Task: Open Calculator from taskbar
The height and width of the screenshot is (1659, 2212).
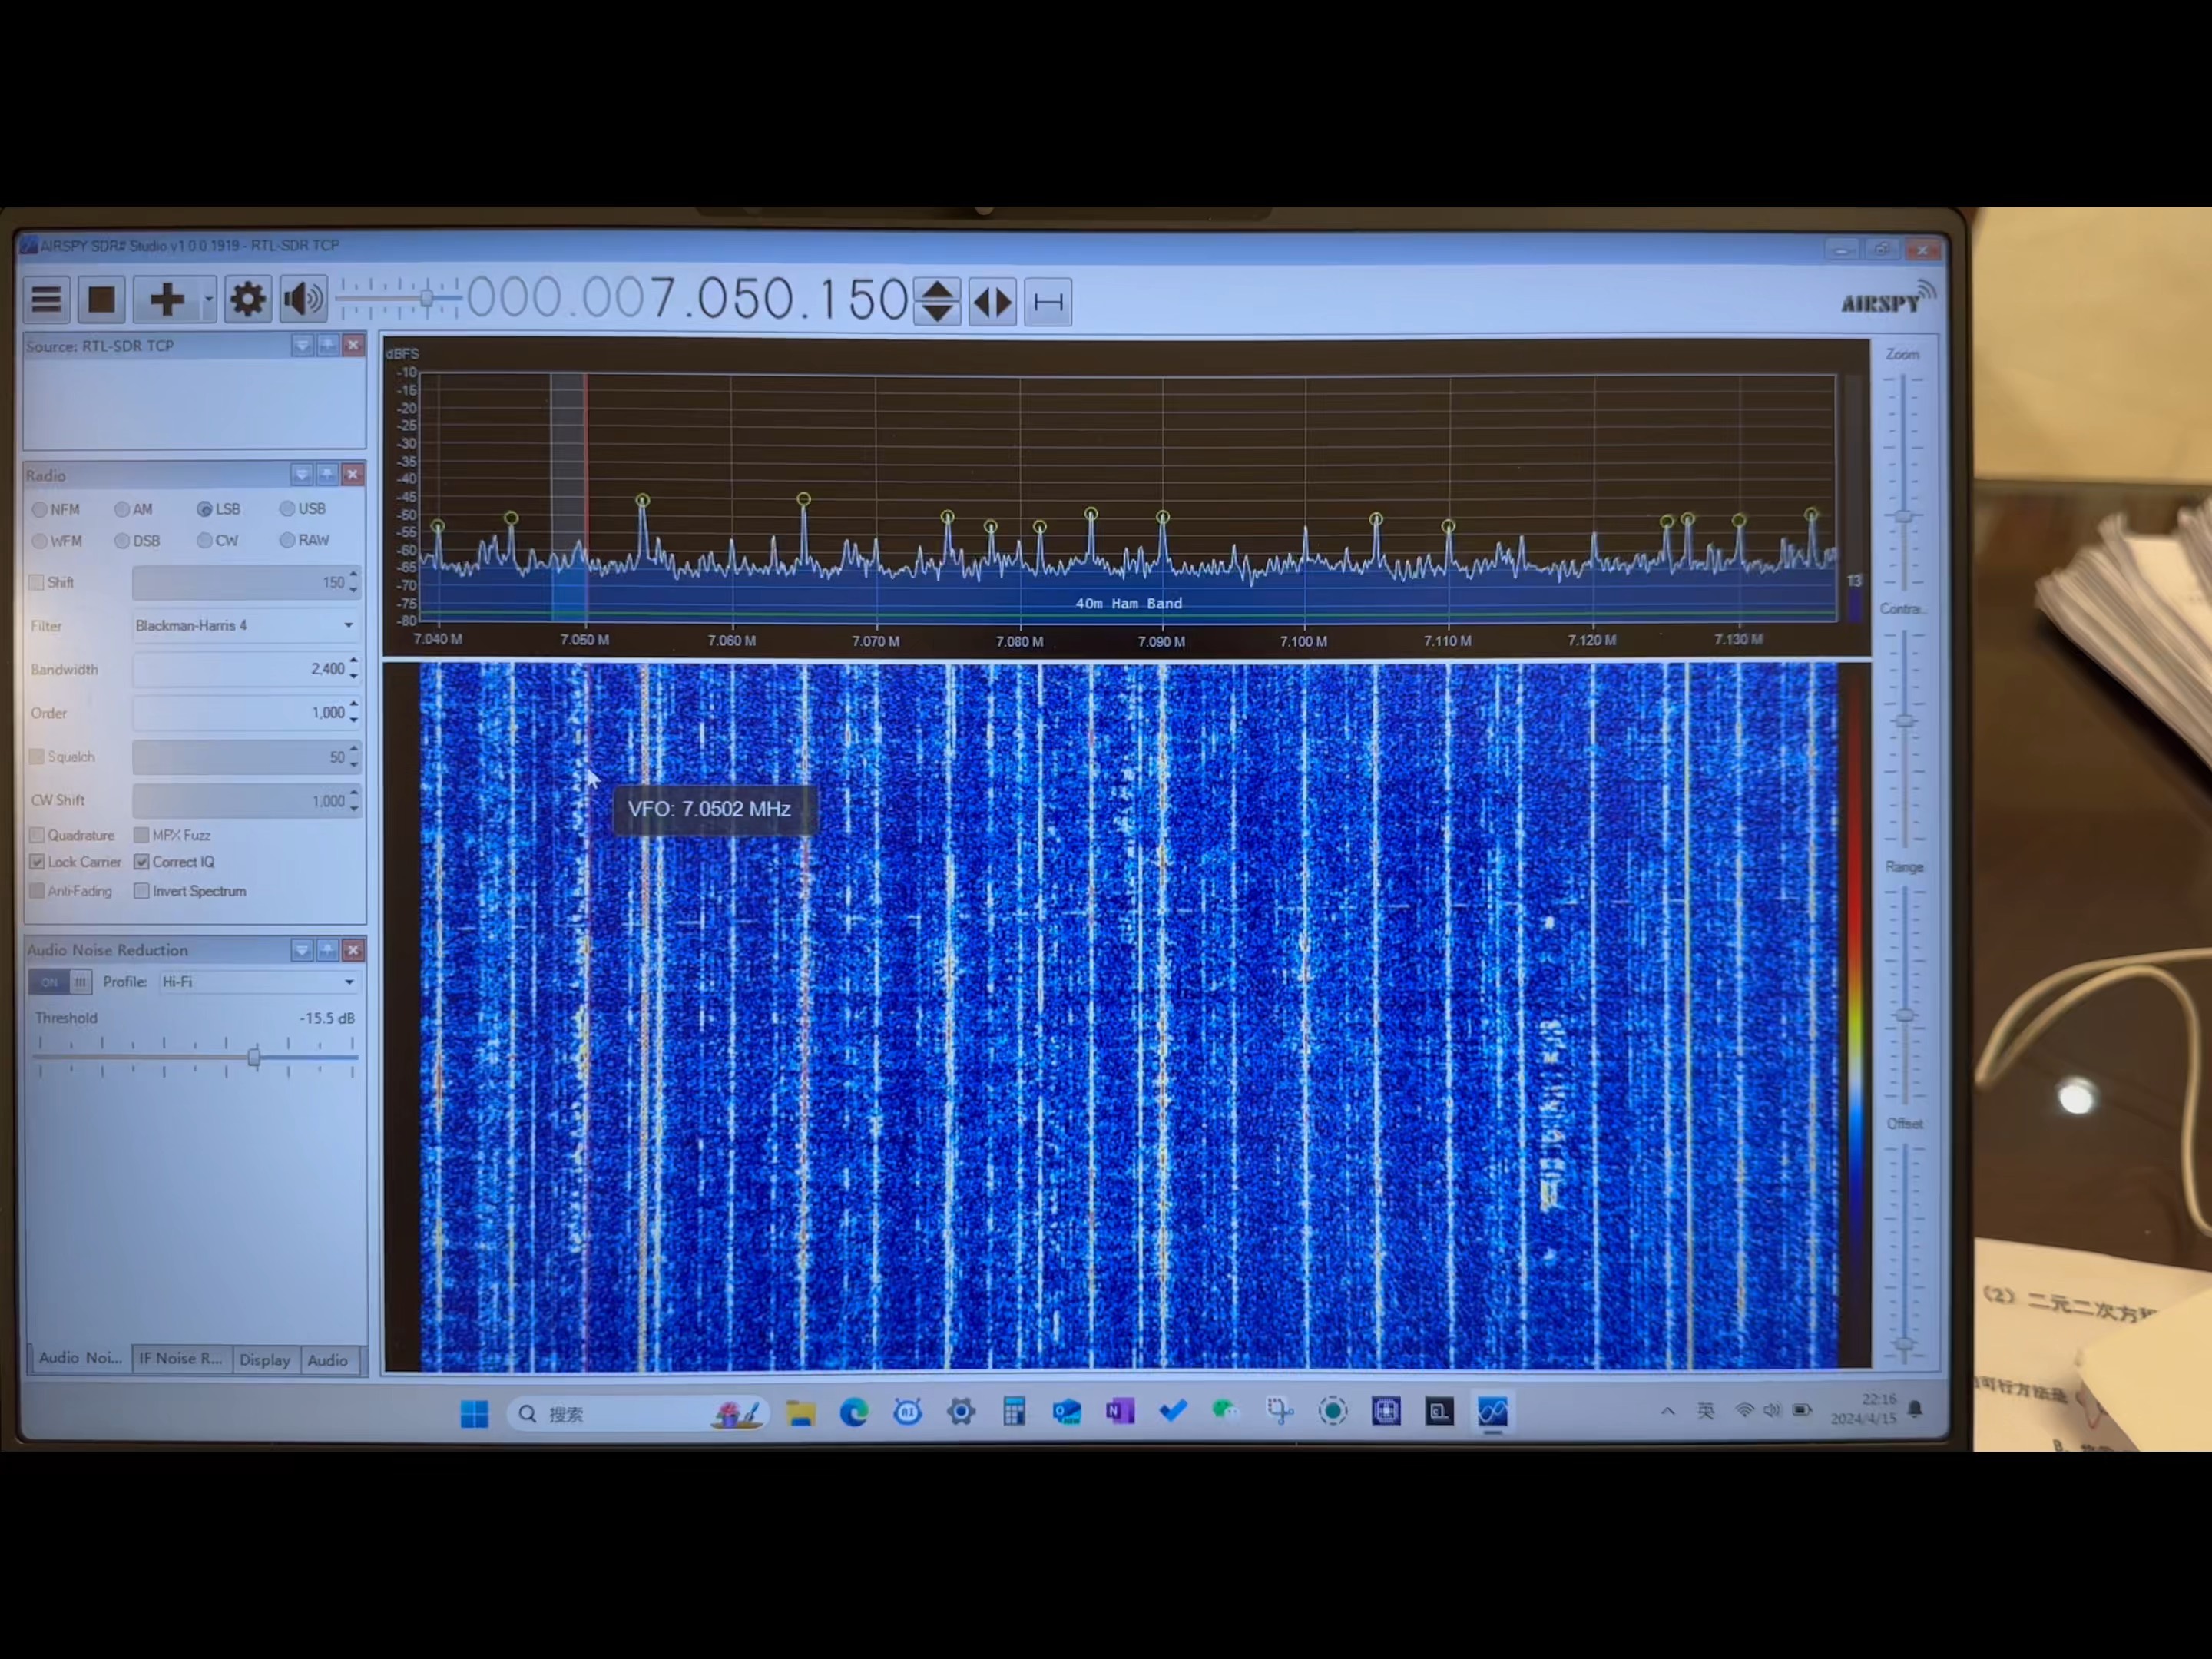Action: tap(1014, 1411)
